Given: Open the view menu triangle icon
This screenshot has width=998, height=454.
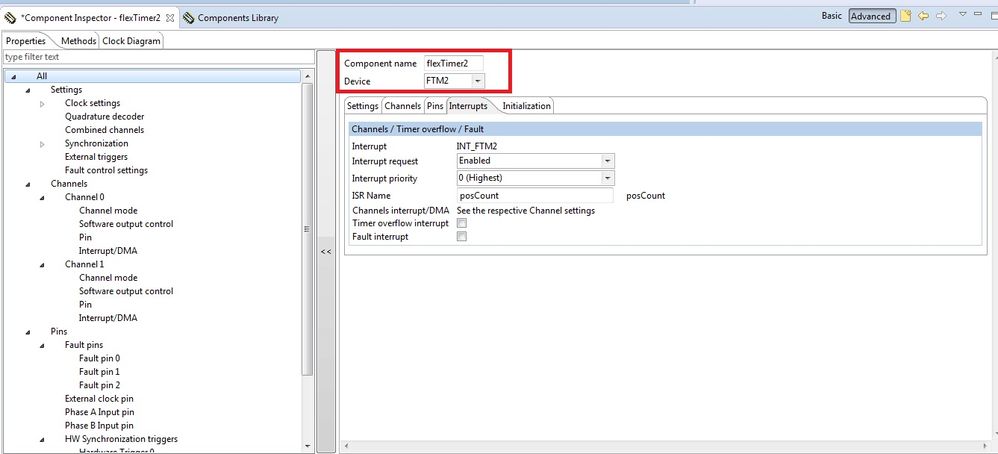Looking at the screenshot, I should click(x=963, y=14).
